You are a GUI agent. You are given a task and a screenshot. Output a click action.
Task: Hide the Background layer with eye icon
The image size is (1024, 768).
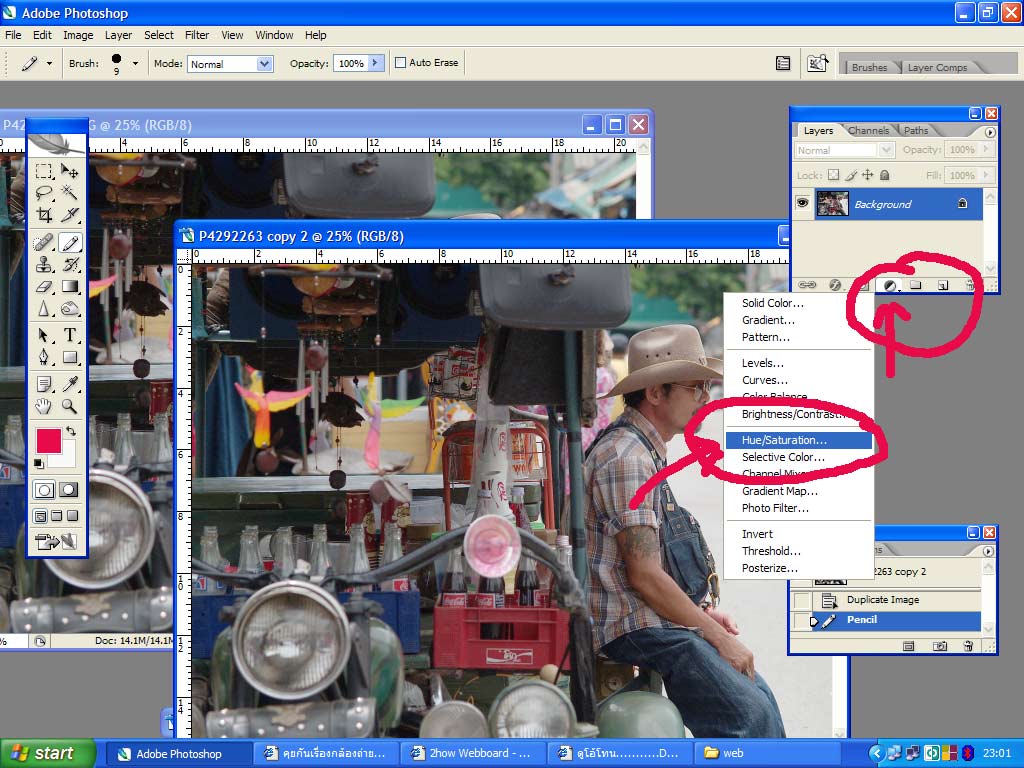coord(802,203)
